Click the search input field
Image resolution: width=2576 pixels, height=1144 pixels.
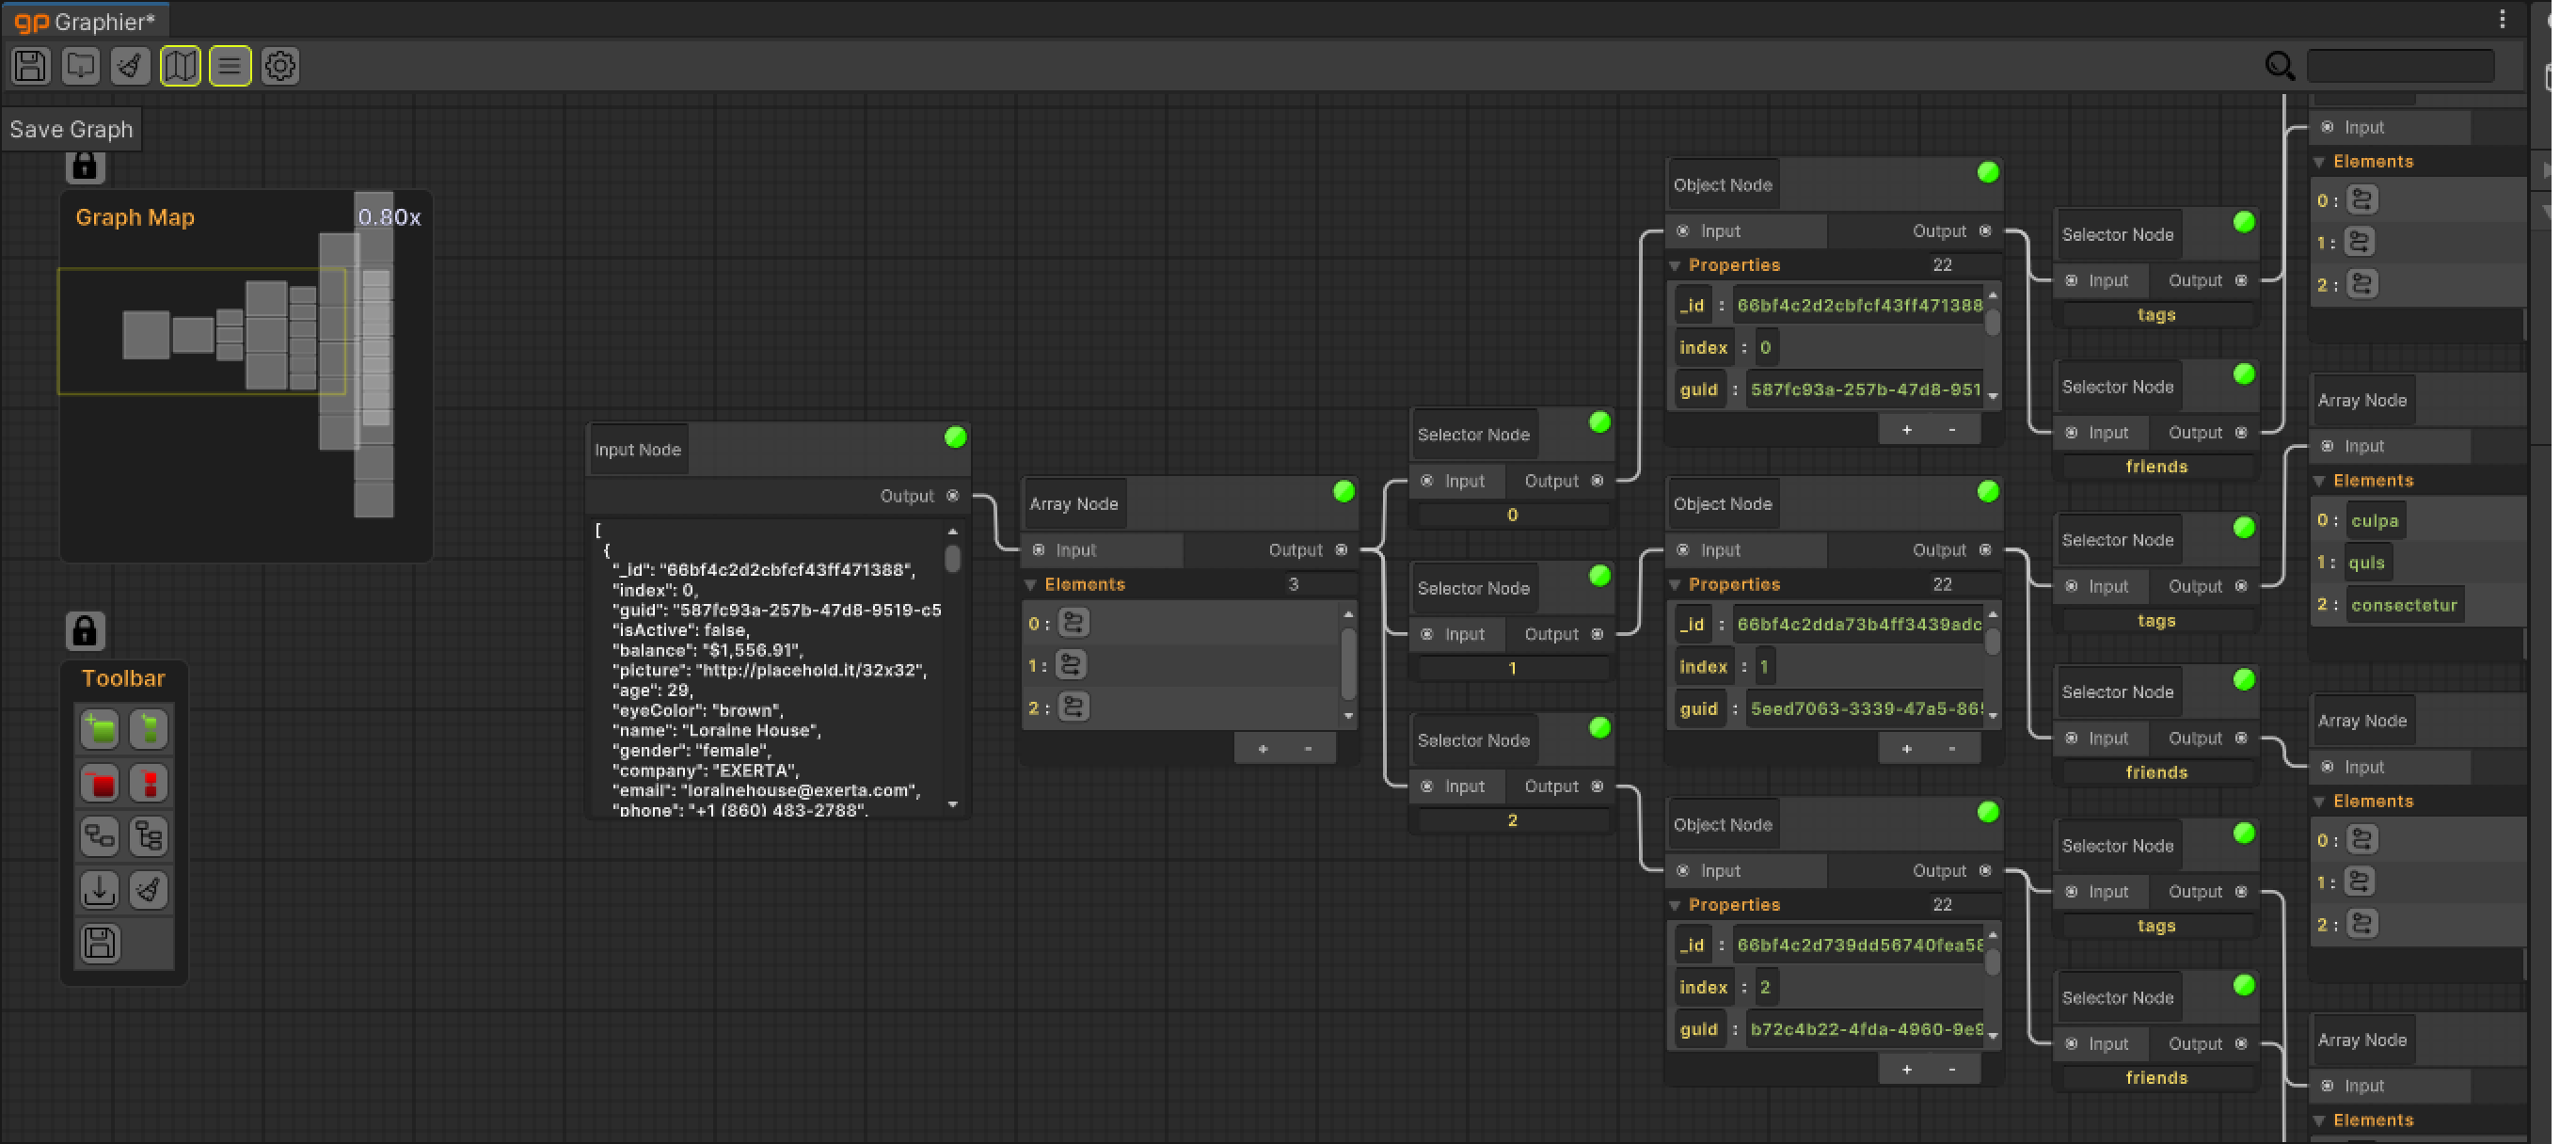2400,66
